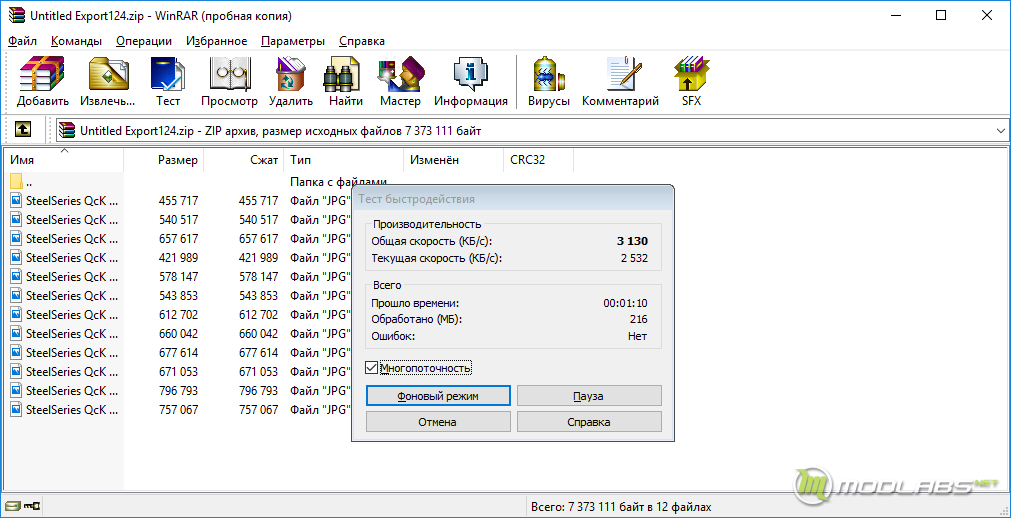Click the Удалить toolbar icon
Image resolution: width=1011 pixels, height=518 pixels.
point(291,81)
